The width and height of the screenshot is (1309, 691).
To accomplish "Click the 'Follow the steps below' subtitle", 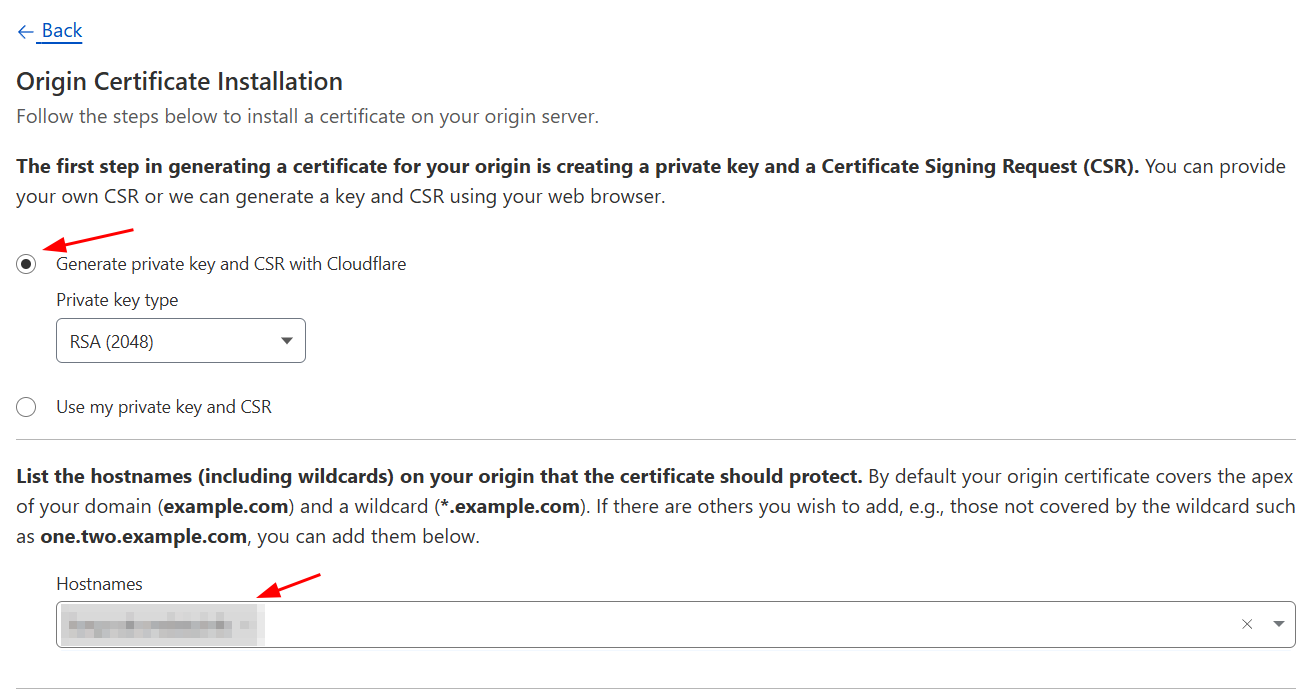I will pos(307,116).
